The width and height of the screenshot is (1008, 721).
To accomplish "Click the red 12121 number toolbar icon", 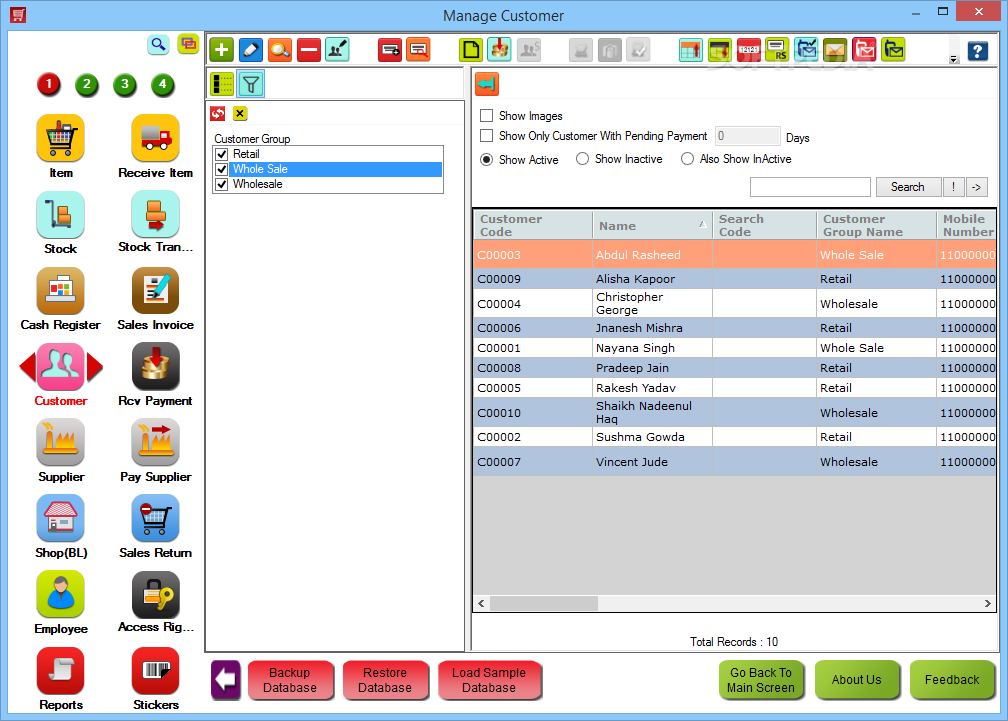I will click(748, 49).
